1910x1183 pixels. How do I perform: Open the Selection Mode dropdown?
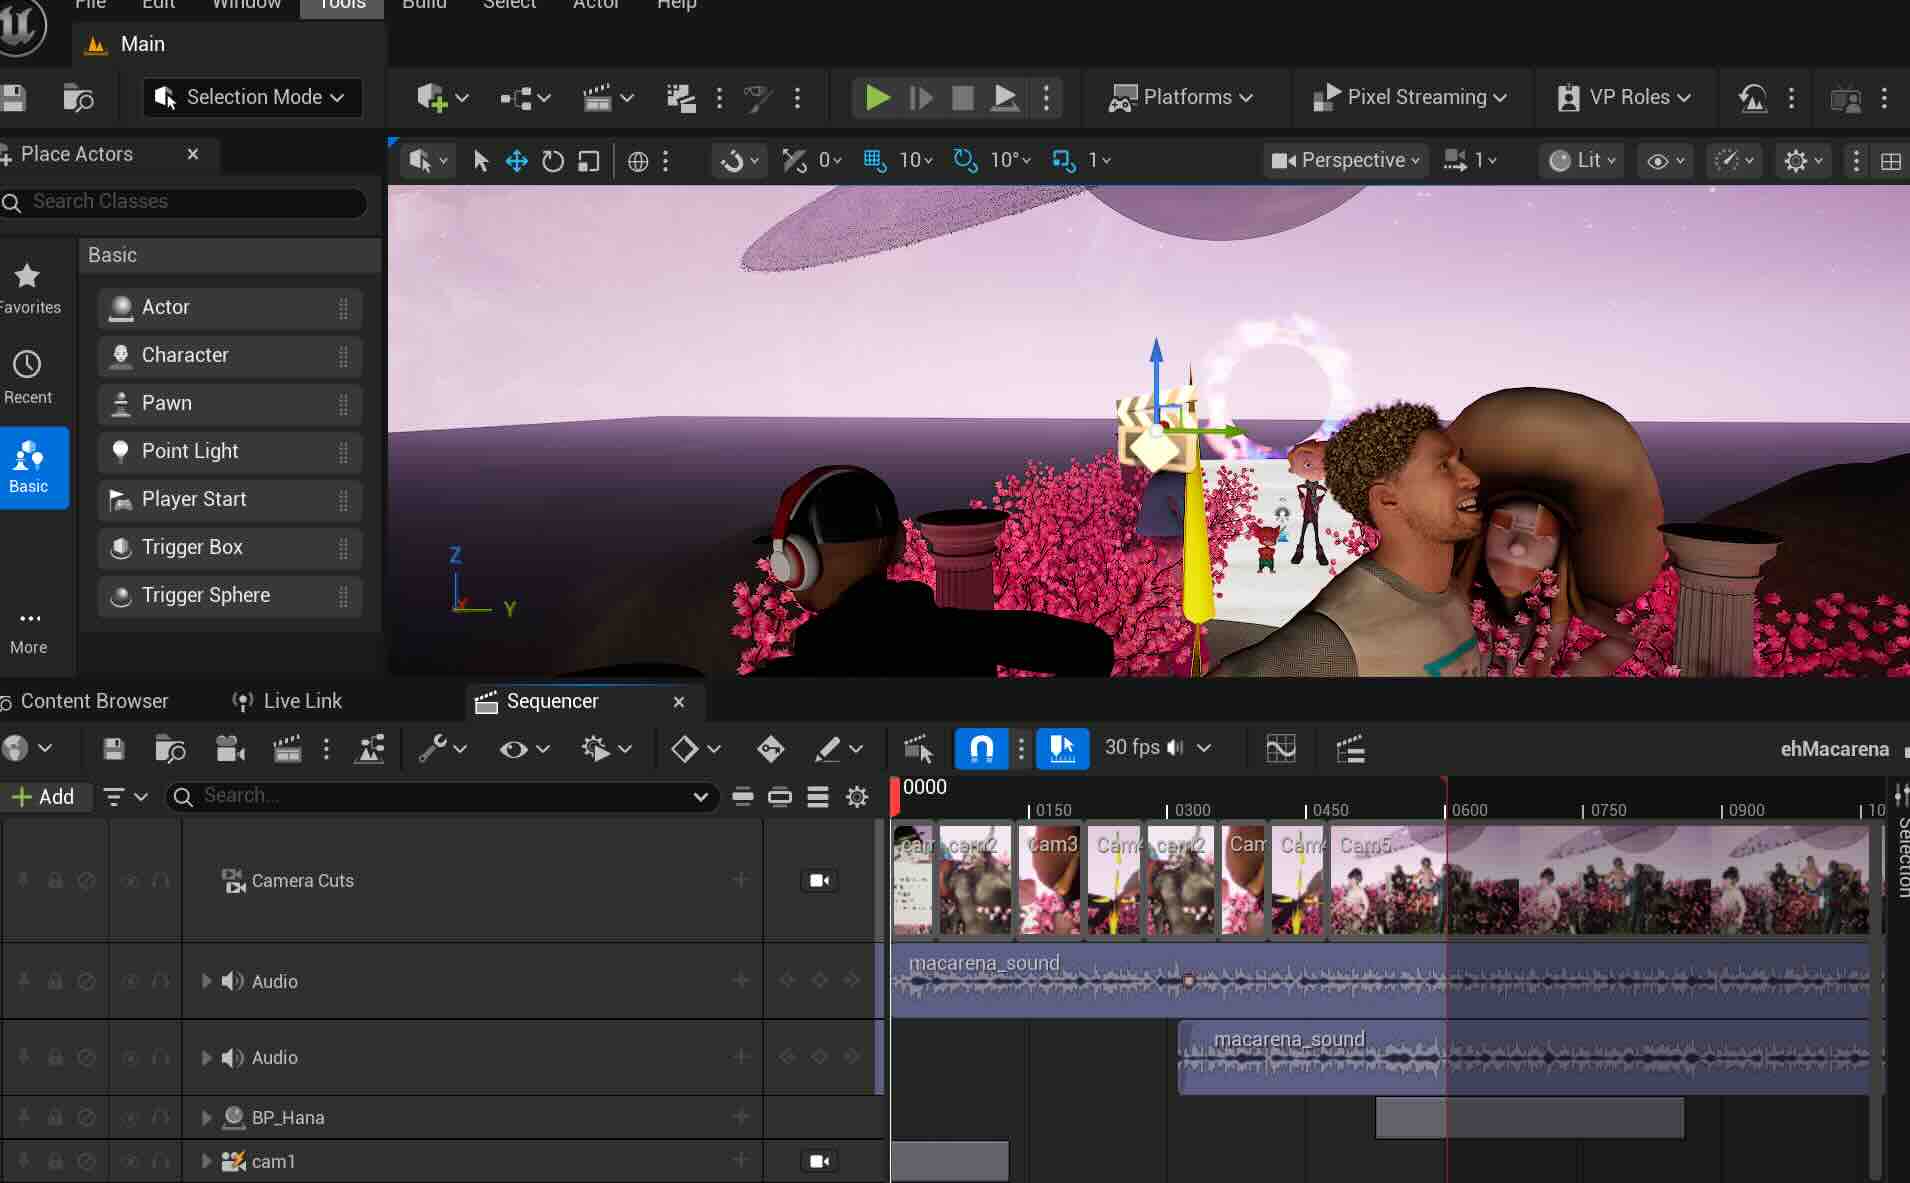[x=252, y=97]
